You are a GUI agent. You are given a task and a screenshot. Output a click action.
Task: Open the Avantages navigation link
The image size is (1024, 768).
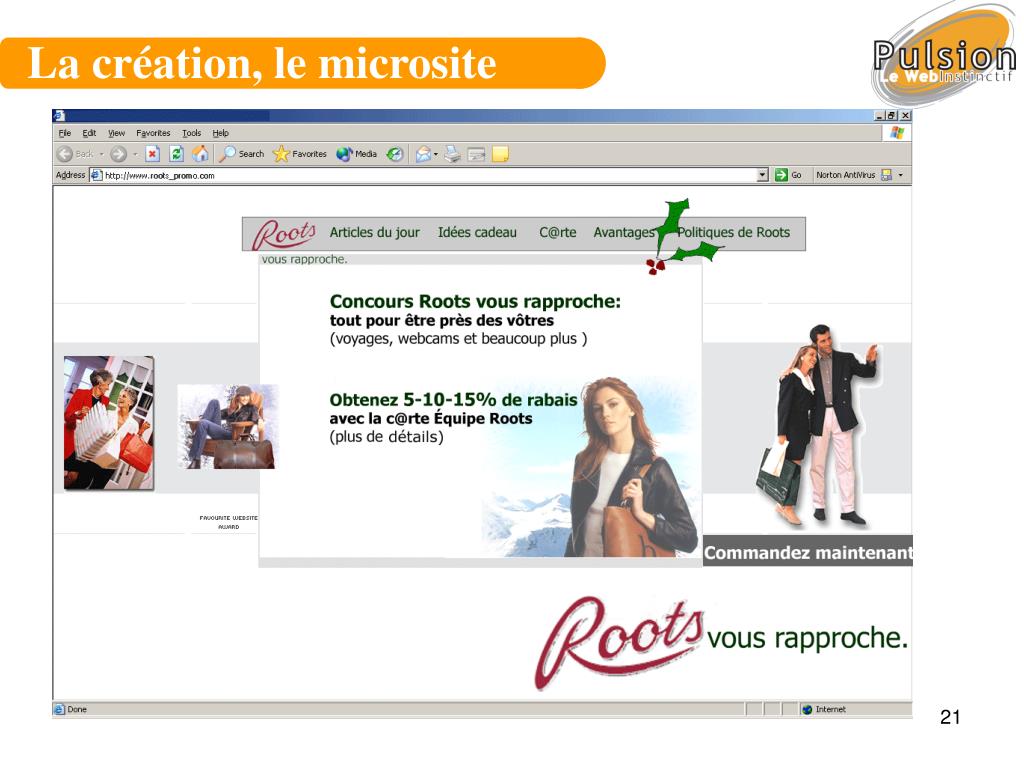pos(624,232)
